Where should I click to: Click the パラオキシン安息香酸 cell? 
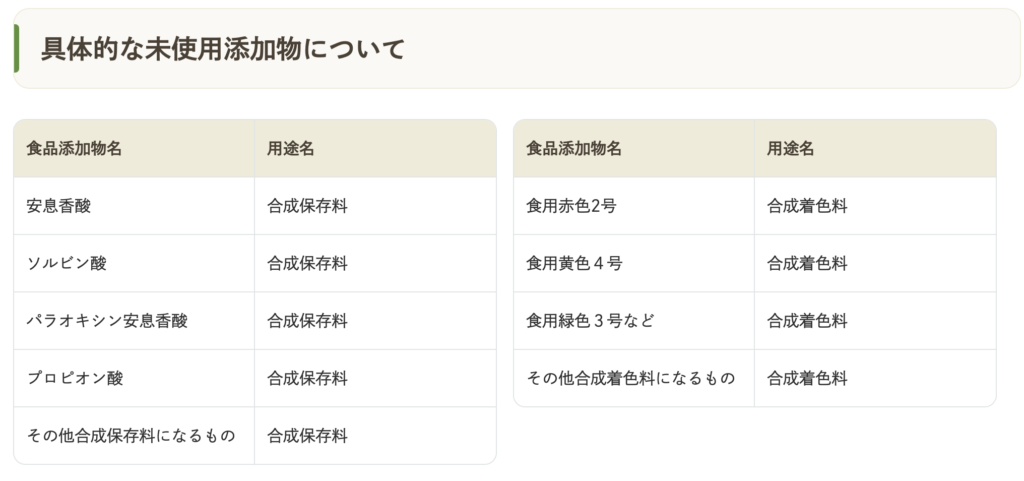(107, 321)
